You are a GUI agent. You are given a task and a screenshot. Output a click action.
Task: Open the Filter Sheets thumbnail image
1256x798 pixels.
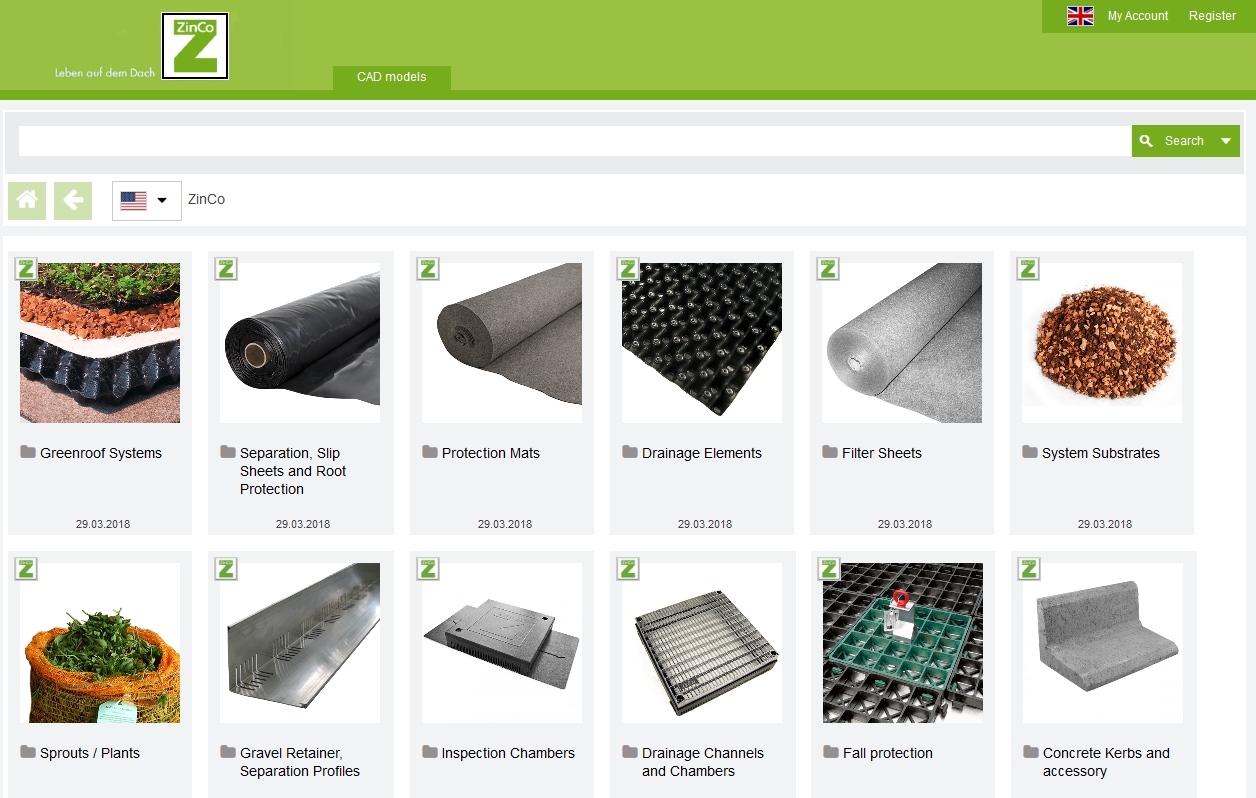[x=902, y=343]
